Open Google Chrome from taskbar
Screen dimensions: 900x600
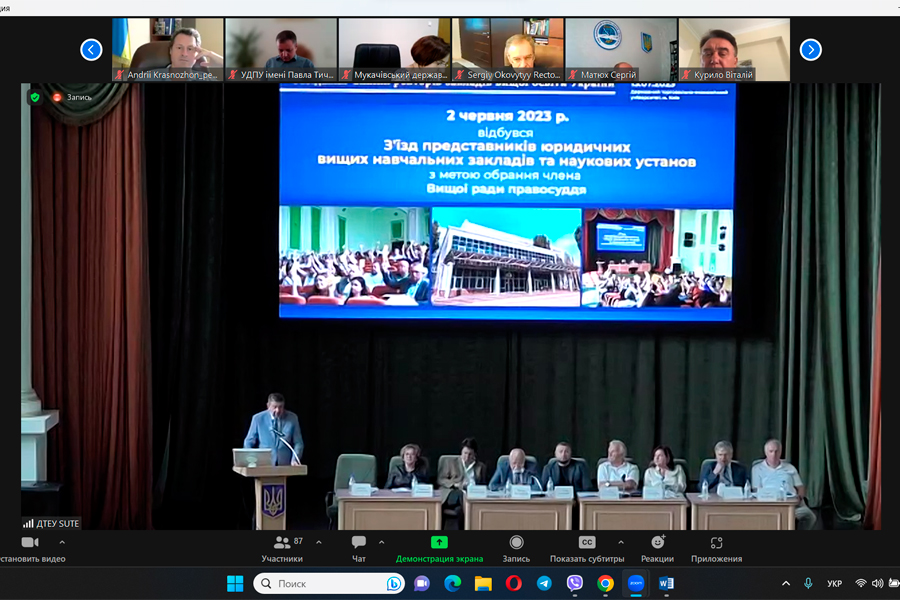[x=605, y=584]
